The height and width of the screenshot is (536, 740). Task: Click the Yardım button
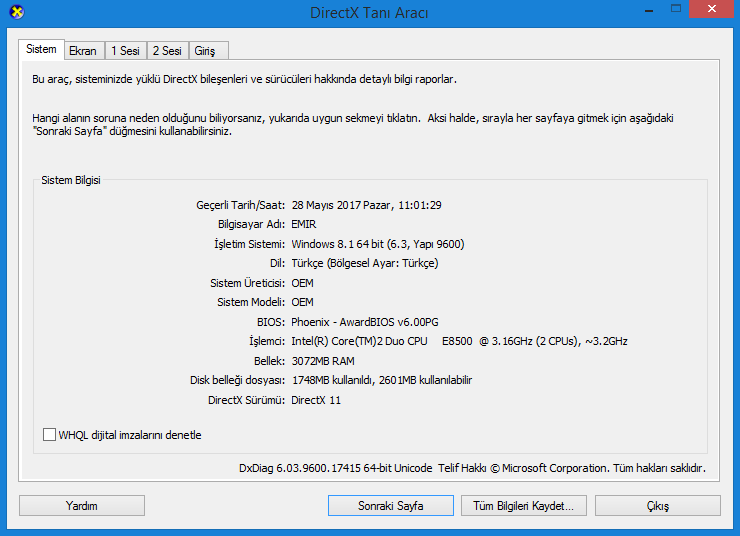click(x=82, y=506)
